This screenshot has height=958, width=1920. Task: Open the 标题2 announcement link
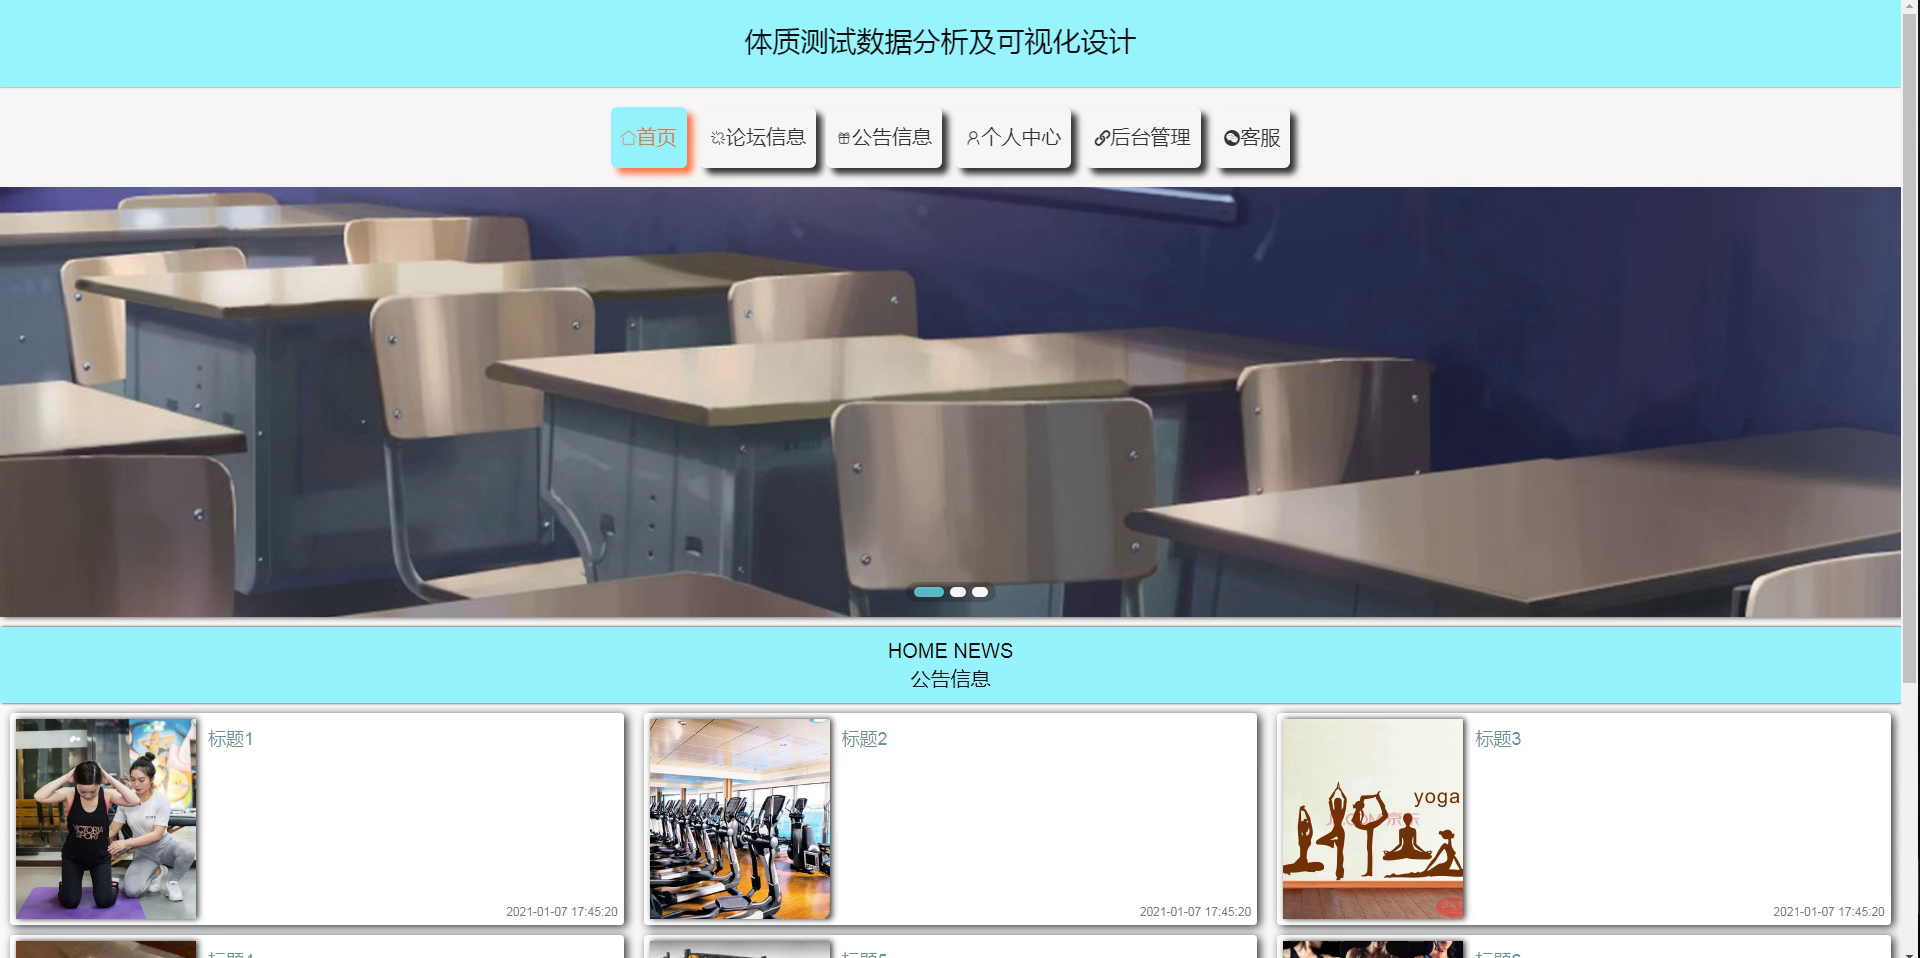tap(864, 739)
